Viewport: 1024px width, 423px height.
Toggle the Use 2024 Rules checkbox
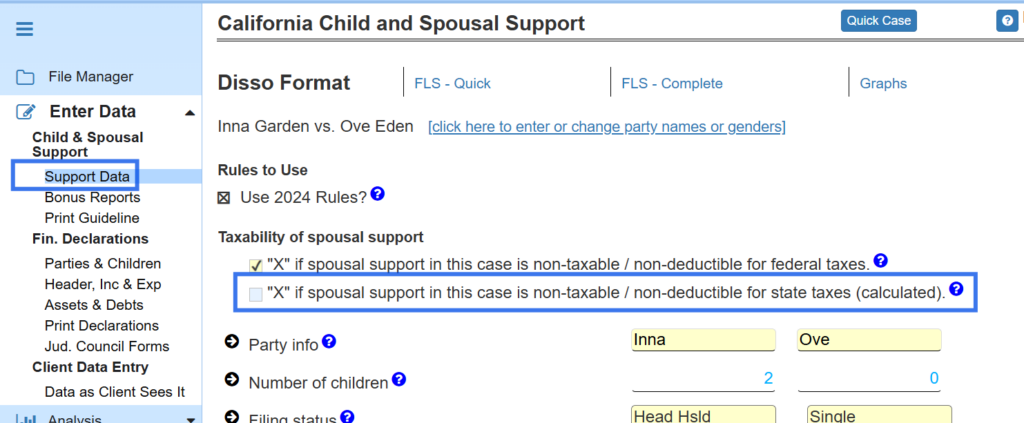tap(225, 197)
